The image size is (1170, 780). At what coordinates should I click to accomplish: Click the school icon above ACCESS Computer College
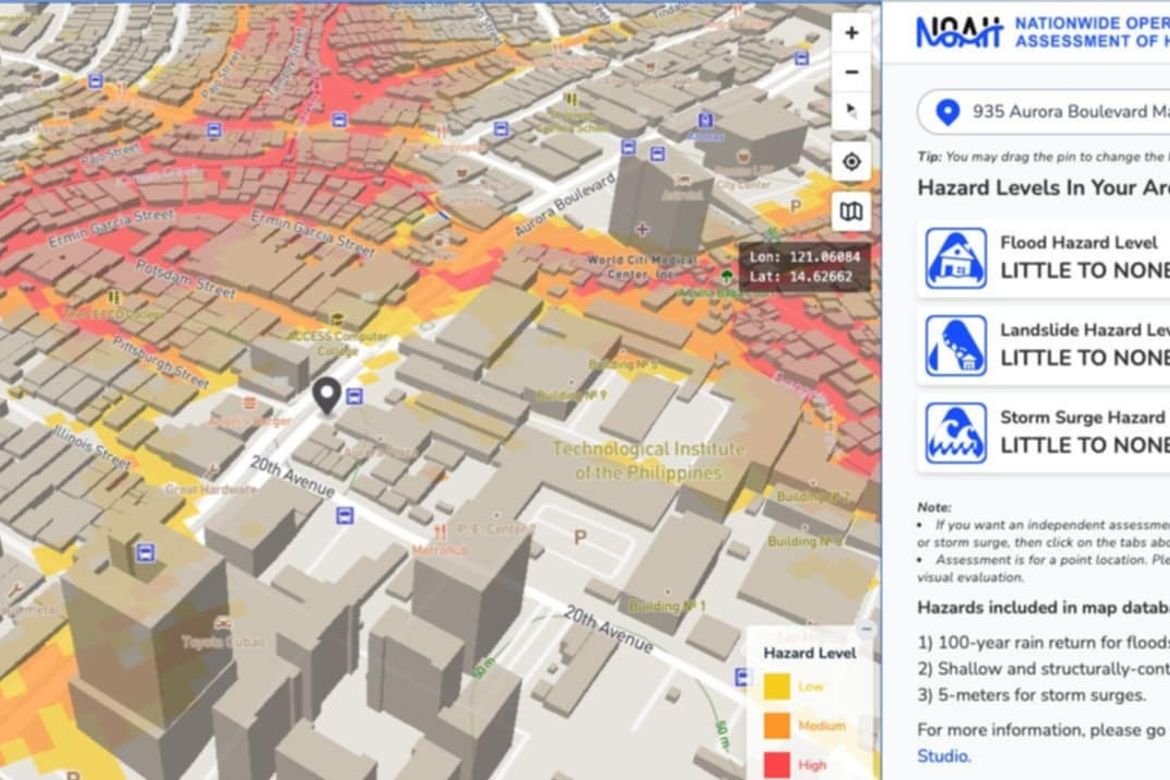pyautogui.click(x=337, y=321)
